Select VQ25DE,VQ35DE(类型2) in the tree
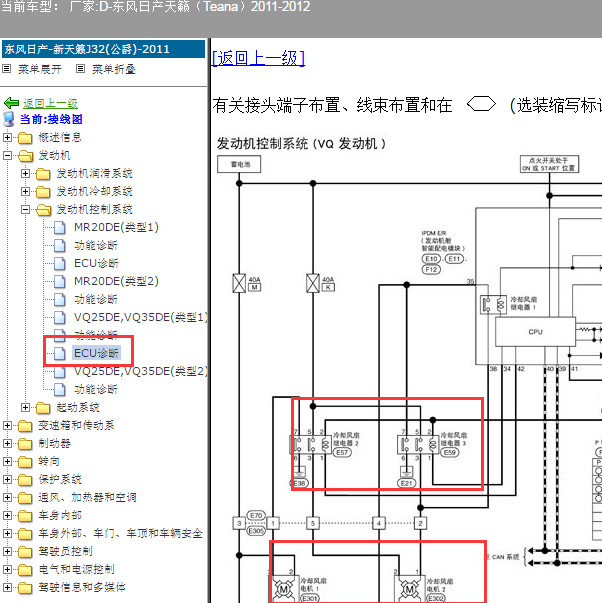Viewport: 602px width, 603px height. click(141, 371)
